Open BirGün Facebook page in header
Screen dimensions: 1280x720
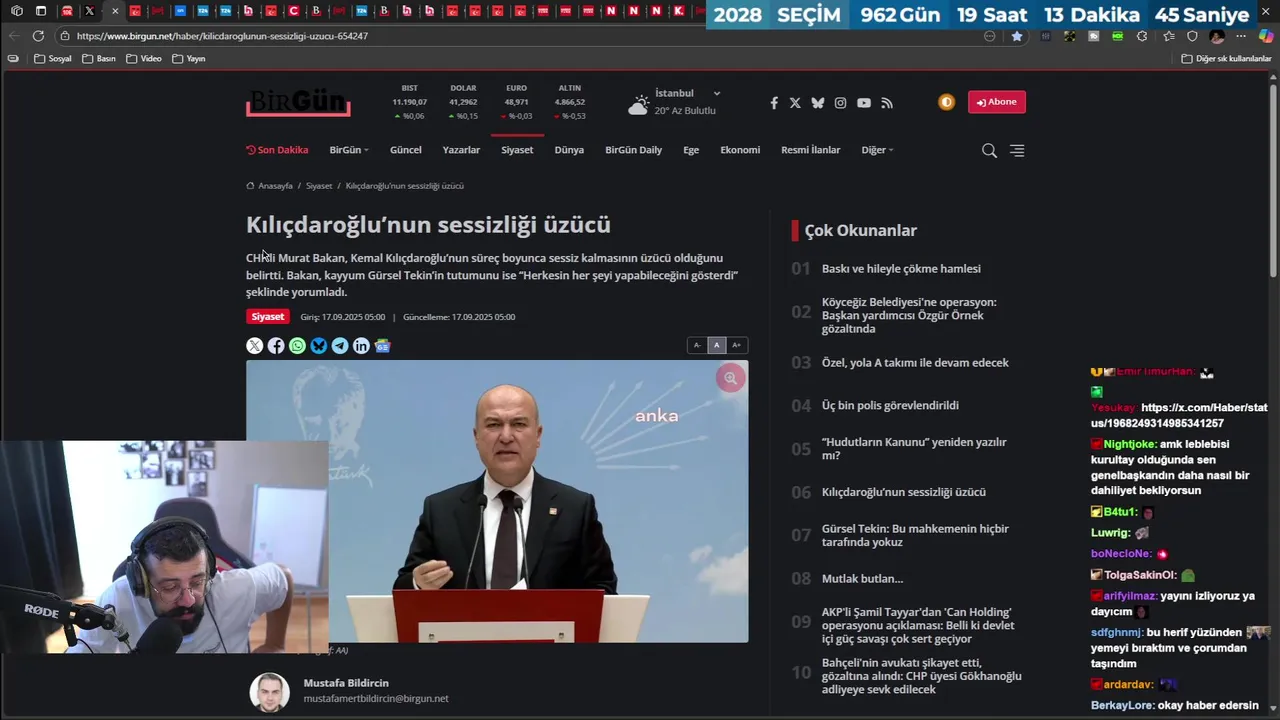click(773, 103)
